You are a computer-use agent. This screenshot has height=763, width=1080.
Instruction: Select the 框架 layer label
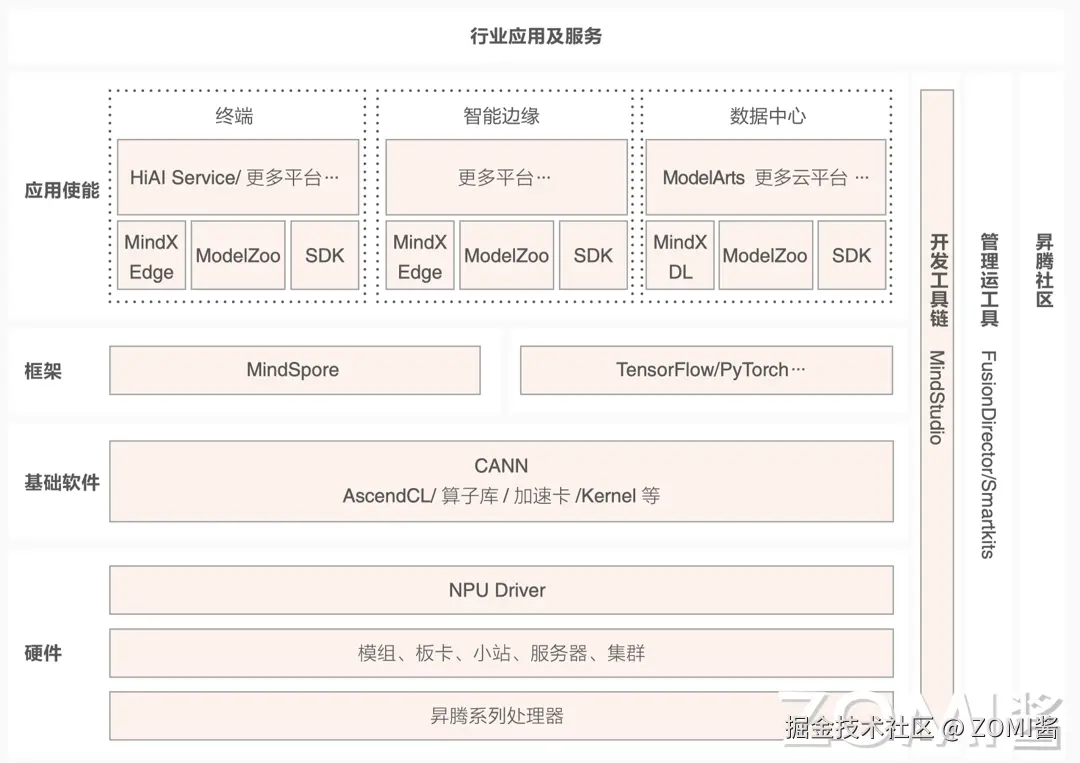[x=43, y=371]
